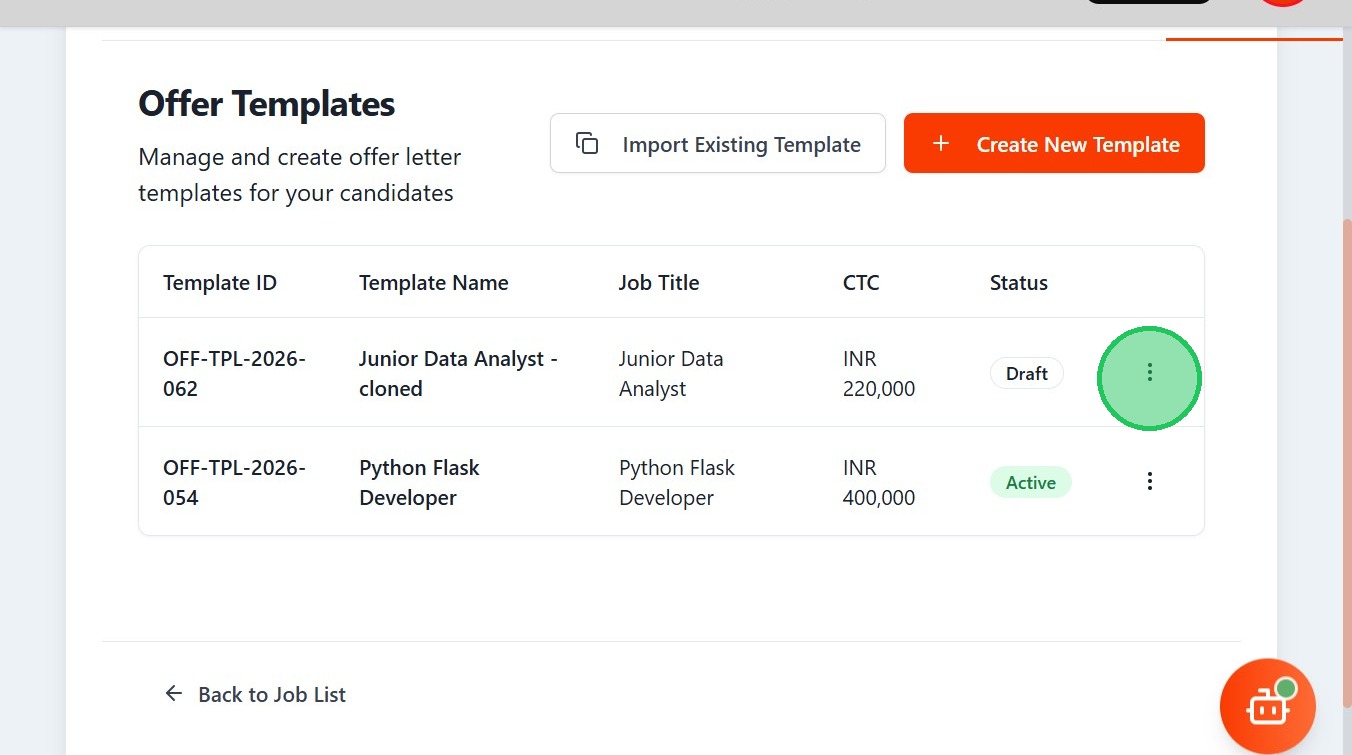Click the plus icon on Create New Template

coord(940,144)
